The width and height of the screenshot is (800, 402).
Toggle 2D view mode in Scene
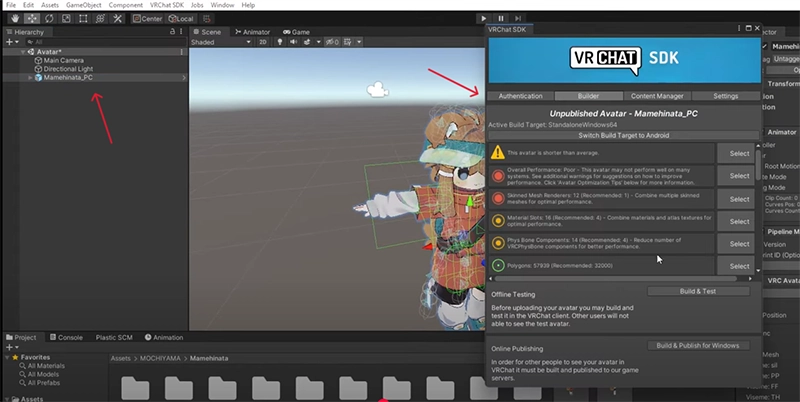tap(263, 43)
